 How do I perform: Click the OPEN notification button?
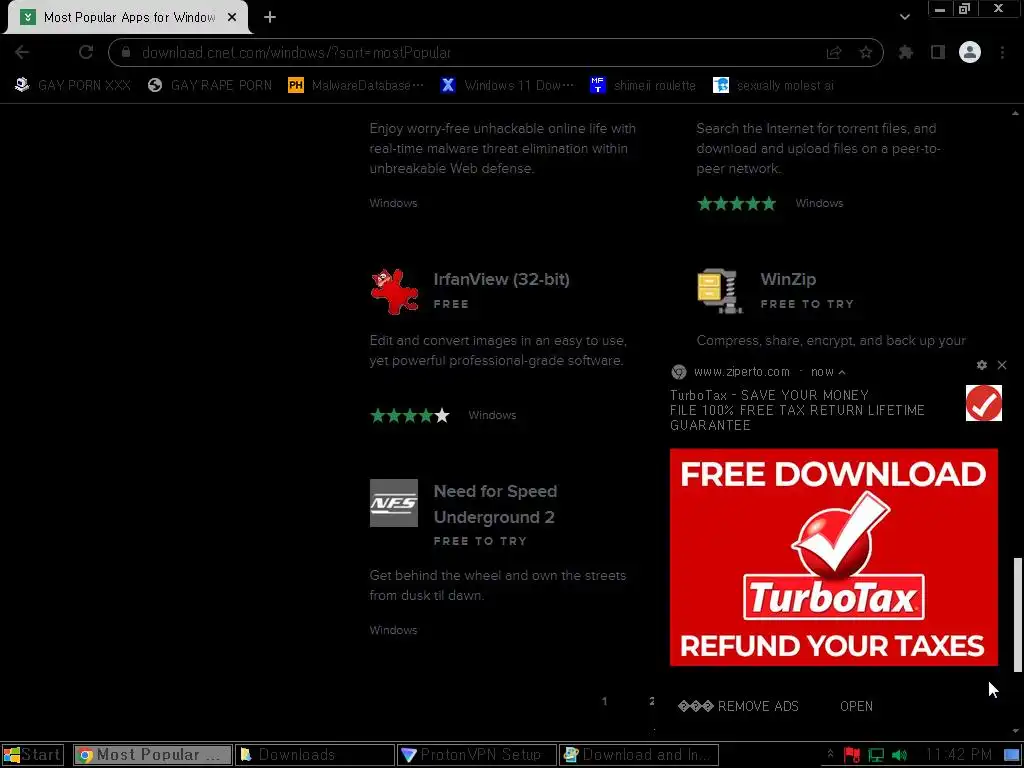tap(856, 706)
